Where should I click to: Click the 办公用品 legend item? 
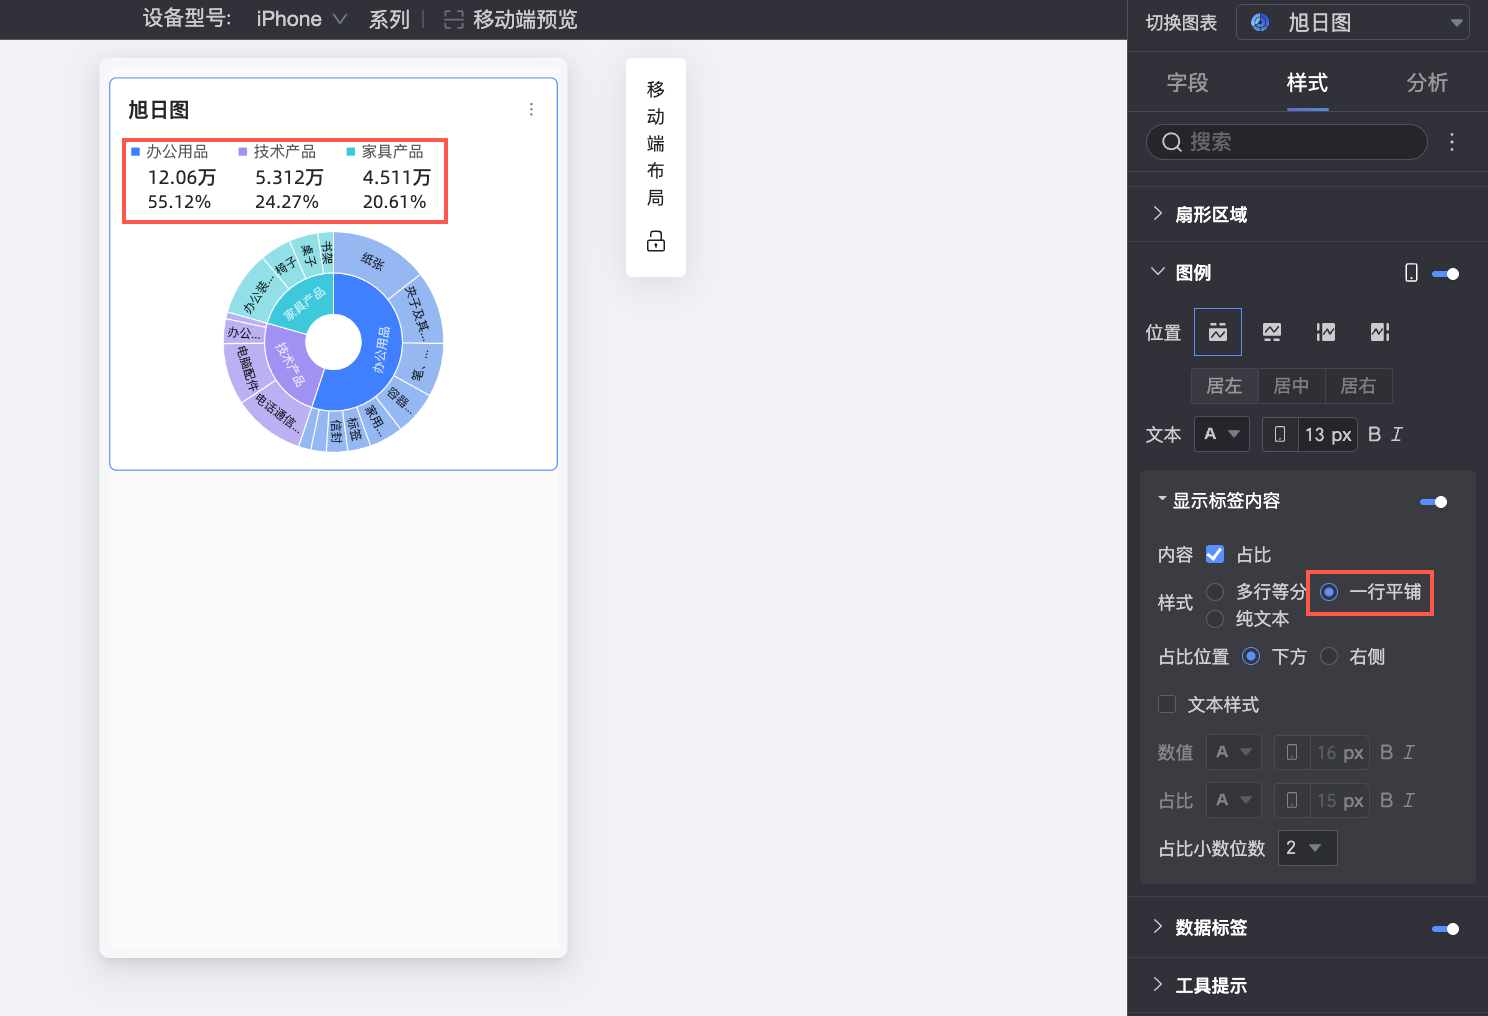(170, 151)
